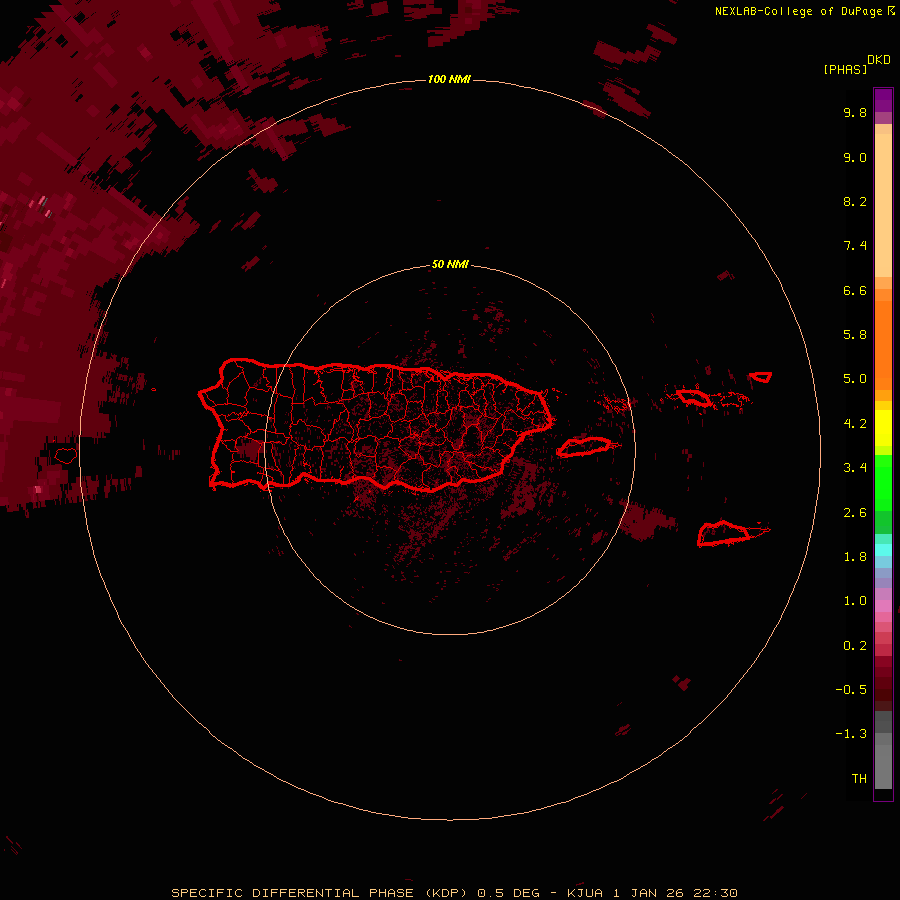Click the 1.8 colorbar scale value
Image resolution: width=900 pixels, height=900 pixels.
point(855,557)
